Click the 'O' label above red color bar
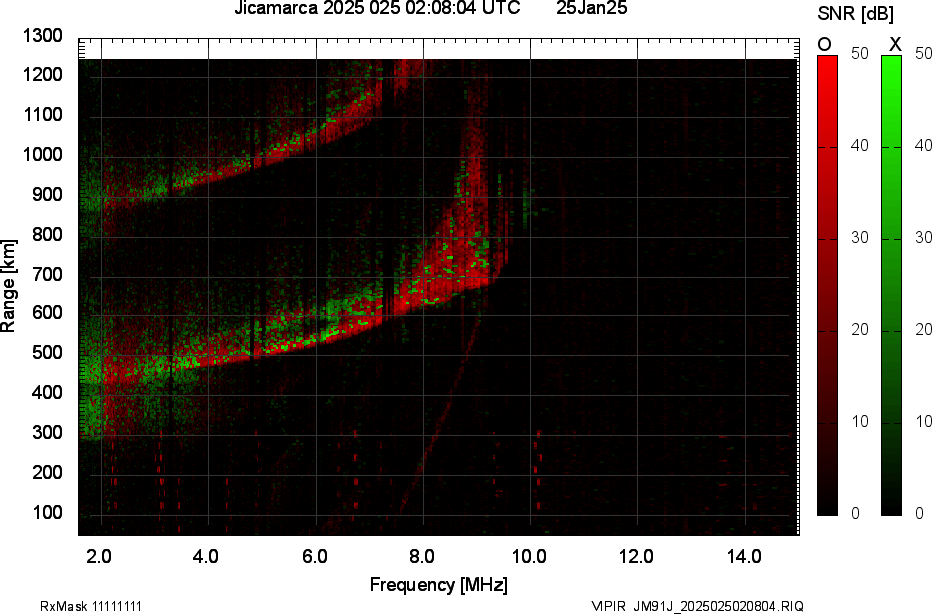The width and height of the screenshot is (932, 614). pyautogui.click(x=824, y=44)
